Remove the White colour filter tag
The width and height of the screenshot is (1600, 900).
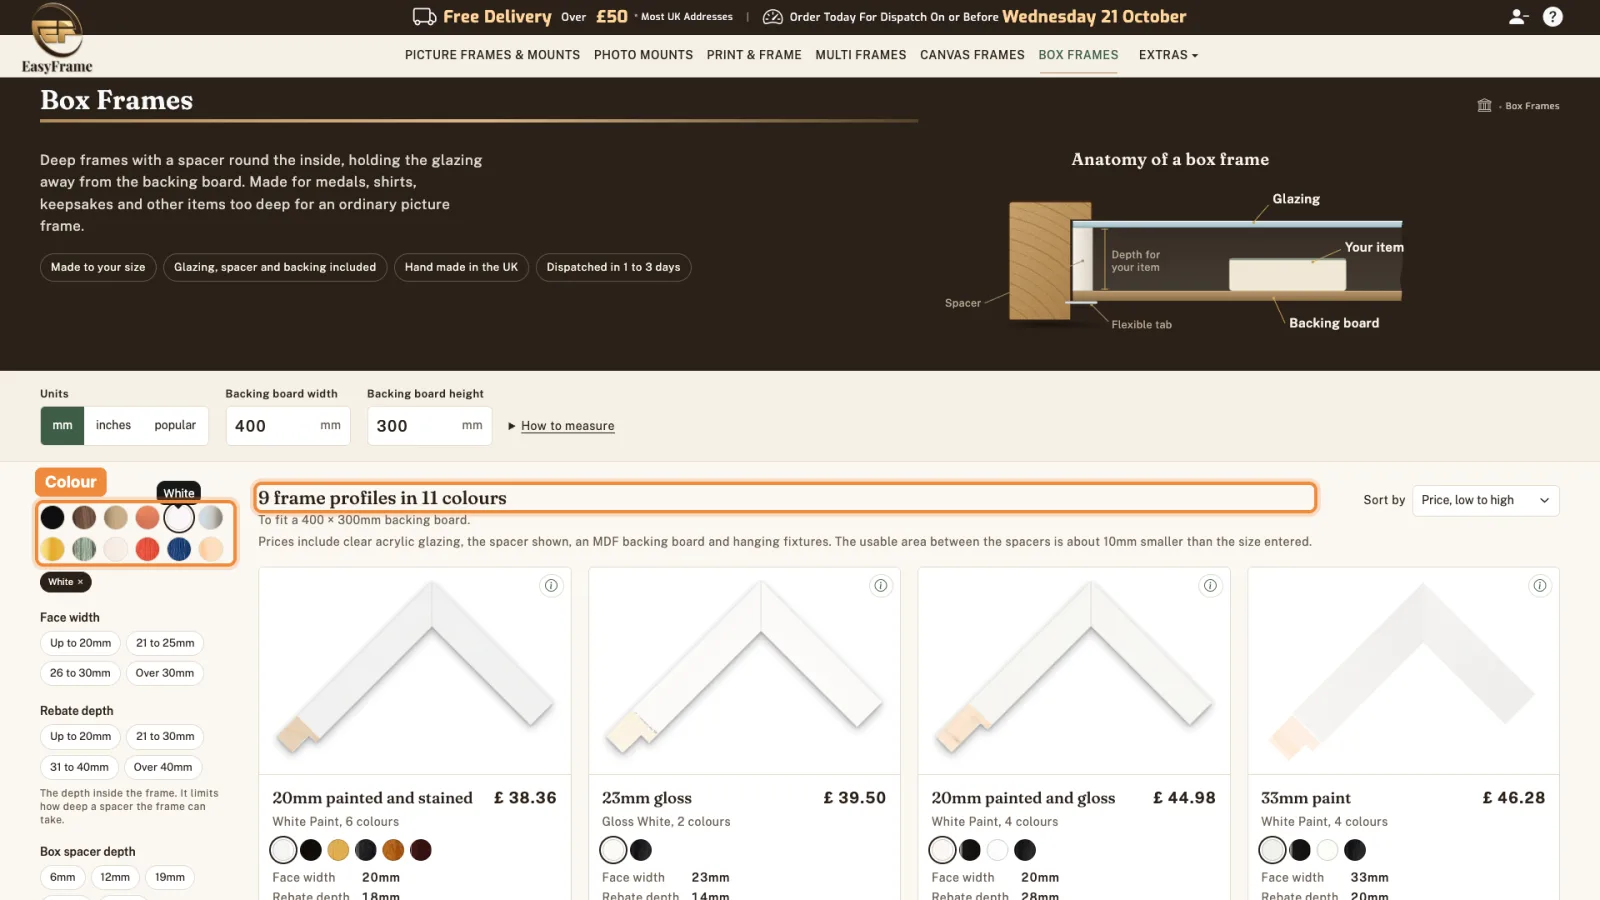coord(66,582)
